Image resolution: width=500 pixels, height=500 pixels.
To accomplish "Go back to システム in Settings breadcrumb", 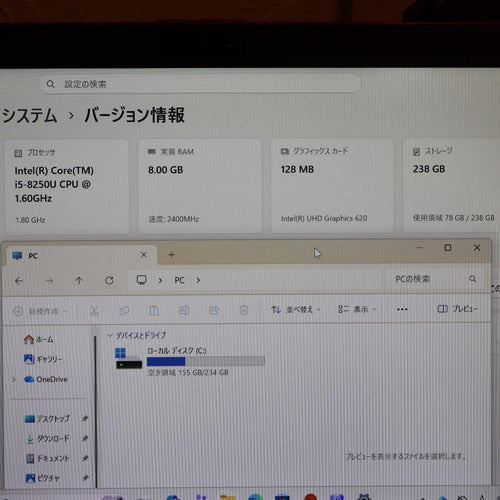I will pyautogui.click(x=29, y=116).
